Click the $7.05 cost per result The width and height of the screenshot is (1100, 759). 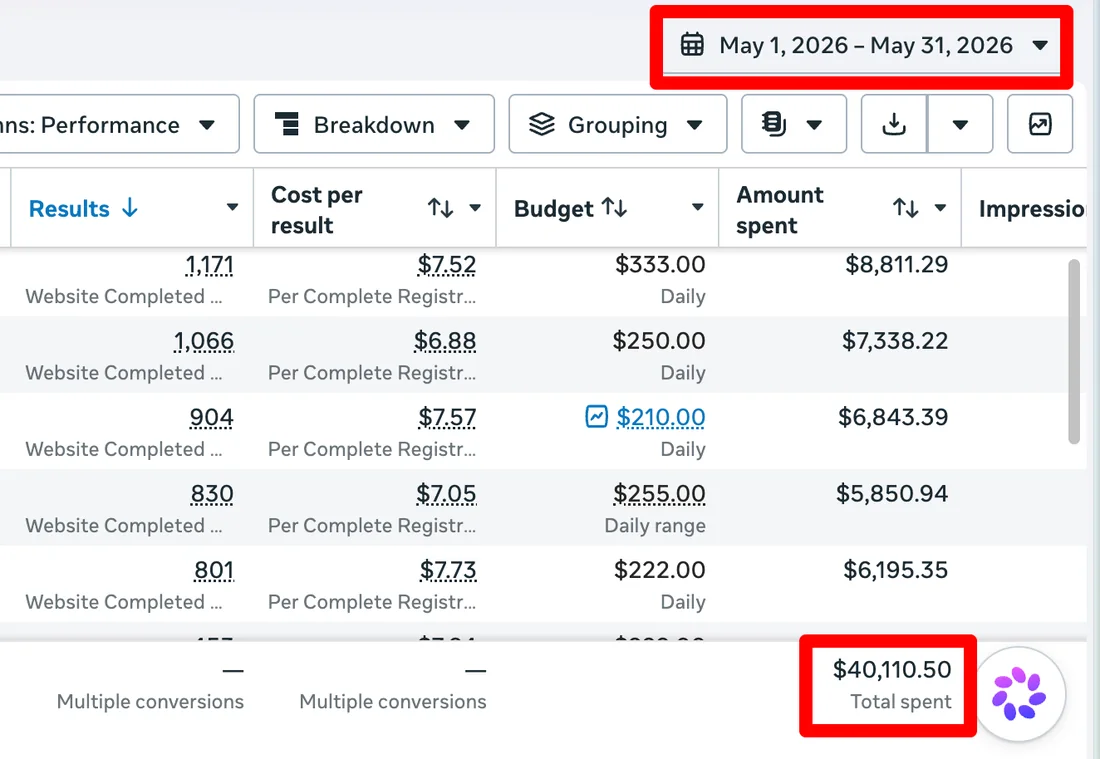tap(446, 495)
